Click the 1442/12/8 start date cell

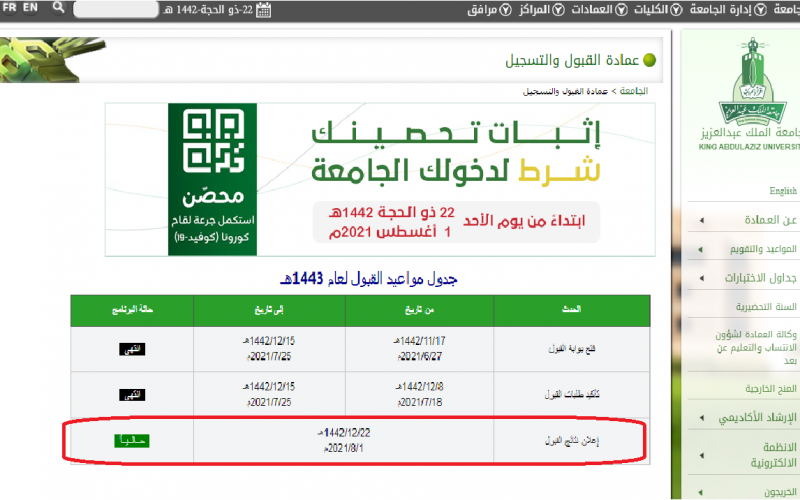tap(419, 394)
